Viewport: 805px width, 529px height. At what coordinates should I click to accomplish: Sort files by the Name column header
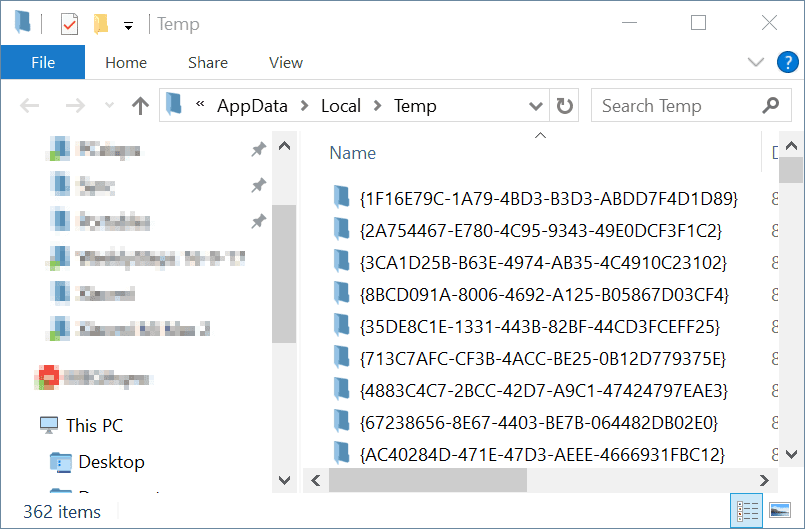(353, 153)
